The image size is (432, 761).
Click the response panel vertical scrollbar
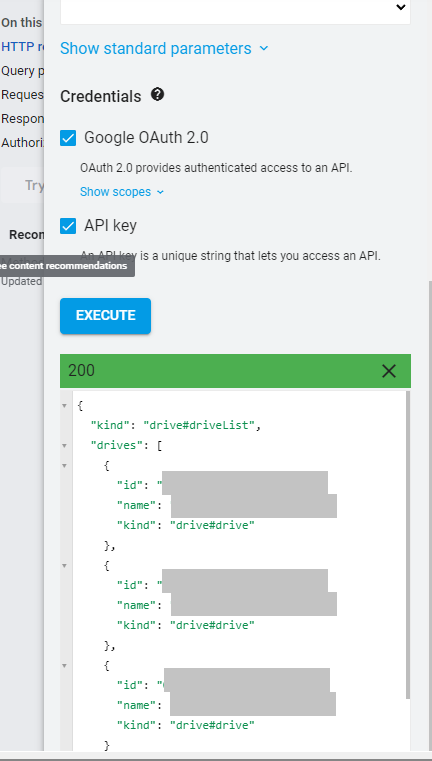tap(408, 544)
